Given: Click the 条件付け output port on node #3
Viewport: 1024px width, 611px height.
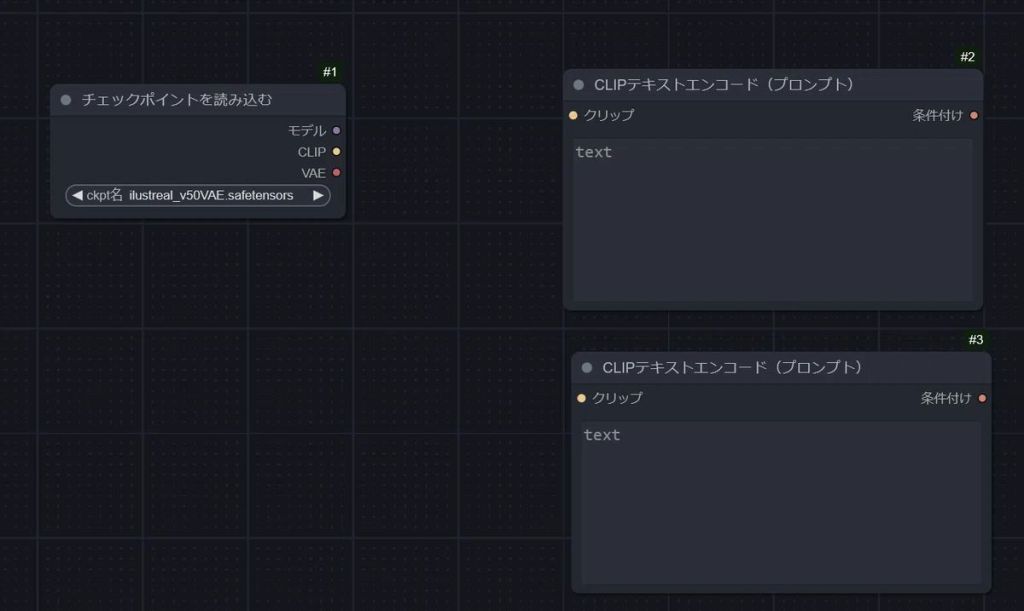Looking at the screenshot, I should click(x=982, y=398).
